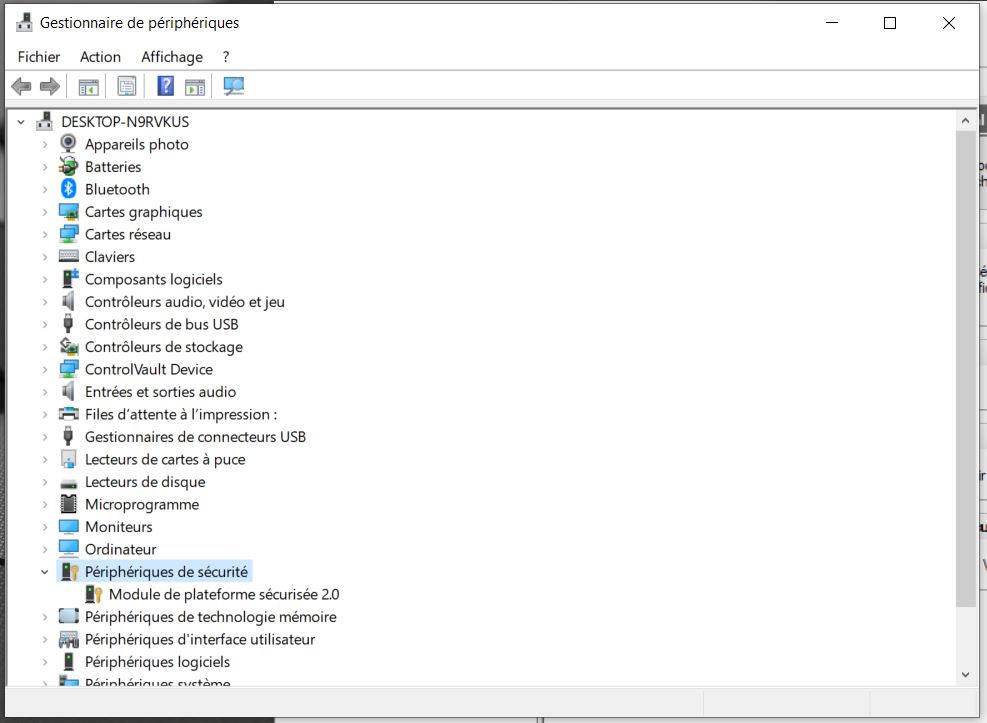Open the Action menu
The width and height of the screenshot is (987, 723).
tap(100, 57)
